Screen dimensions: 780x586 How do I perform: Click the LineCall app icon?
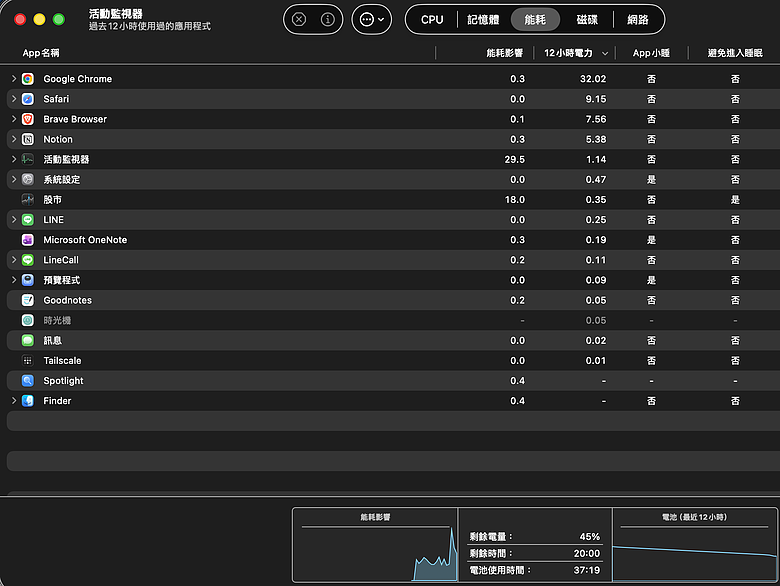28,260
